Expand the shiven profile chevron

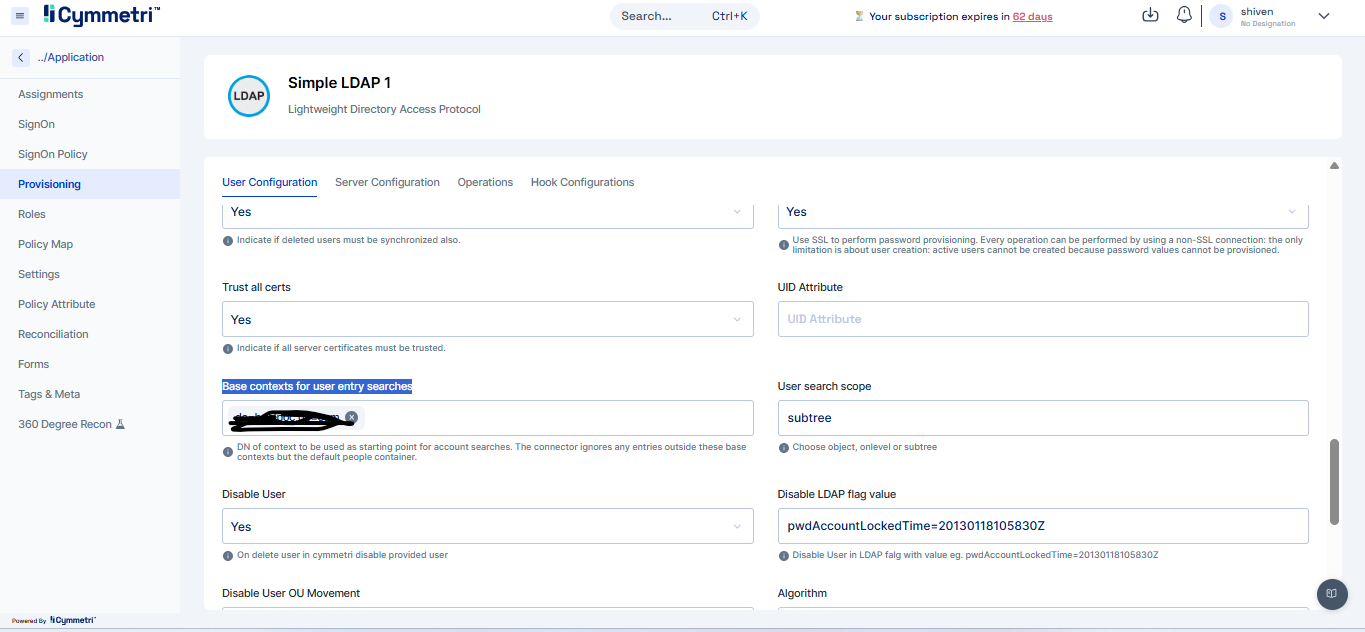click(1324, 16)
